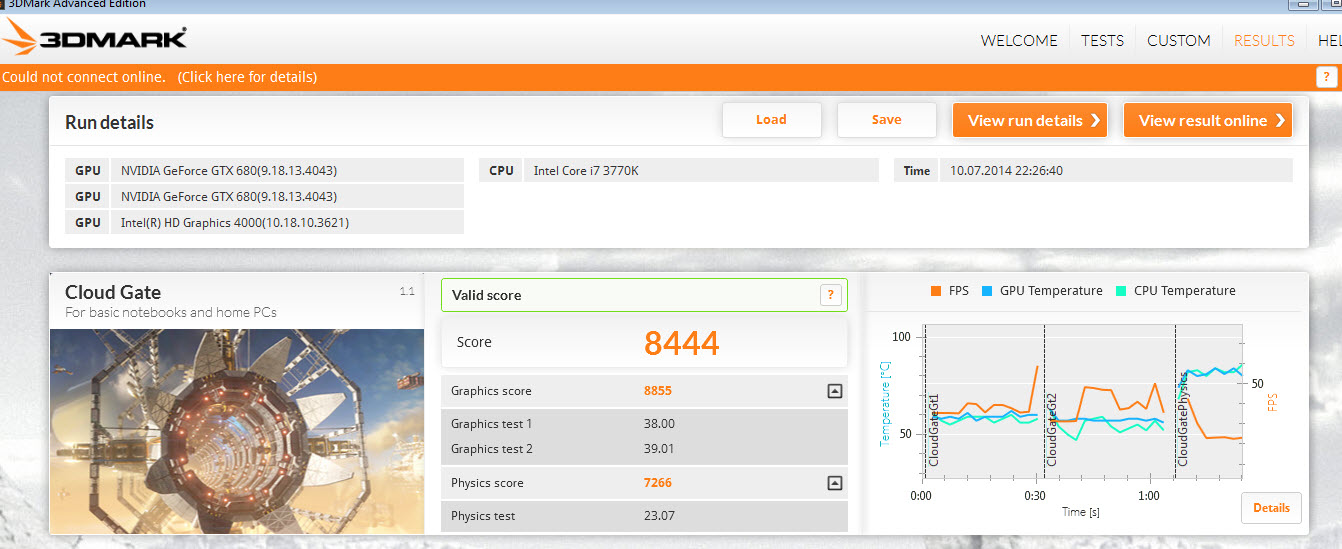
Task: Open help icon in orange notification bar
Action: tap(1326, 77)
